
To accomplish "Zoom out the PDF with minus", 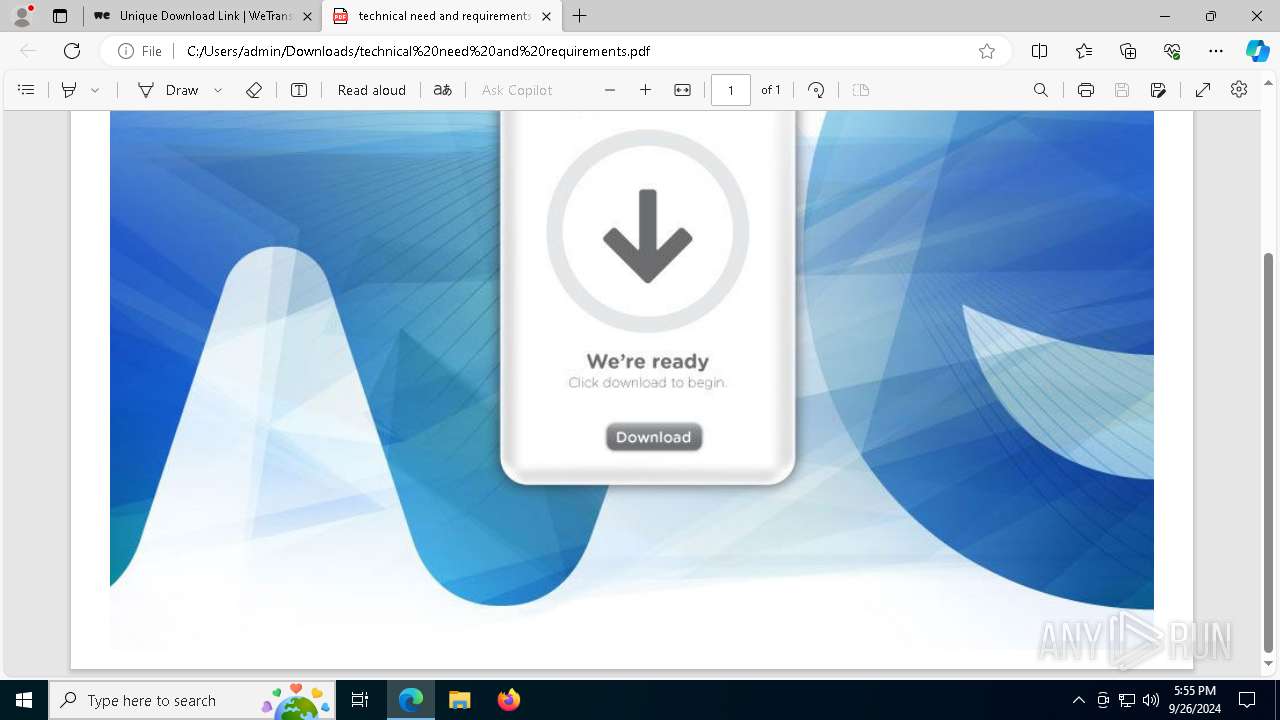I will 610,90.
